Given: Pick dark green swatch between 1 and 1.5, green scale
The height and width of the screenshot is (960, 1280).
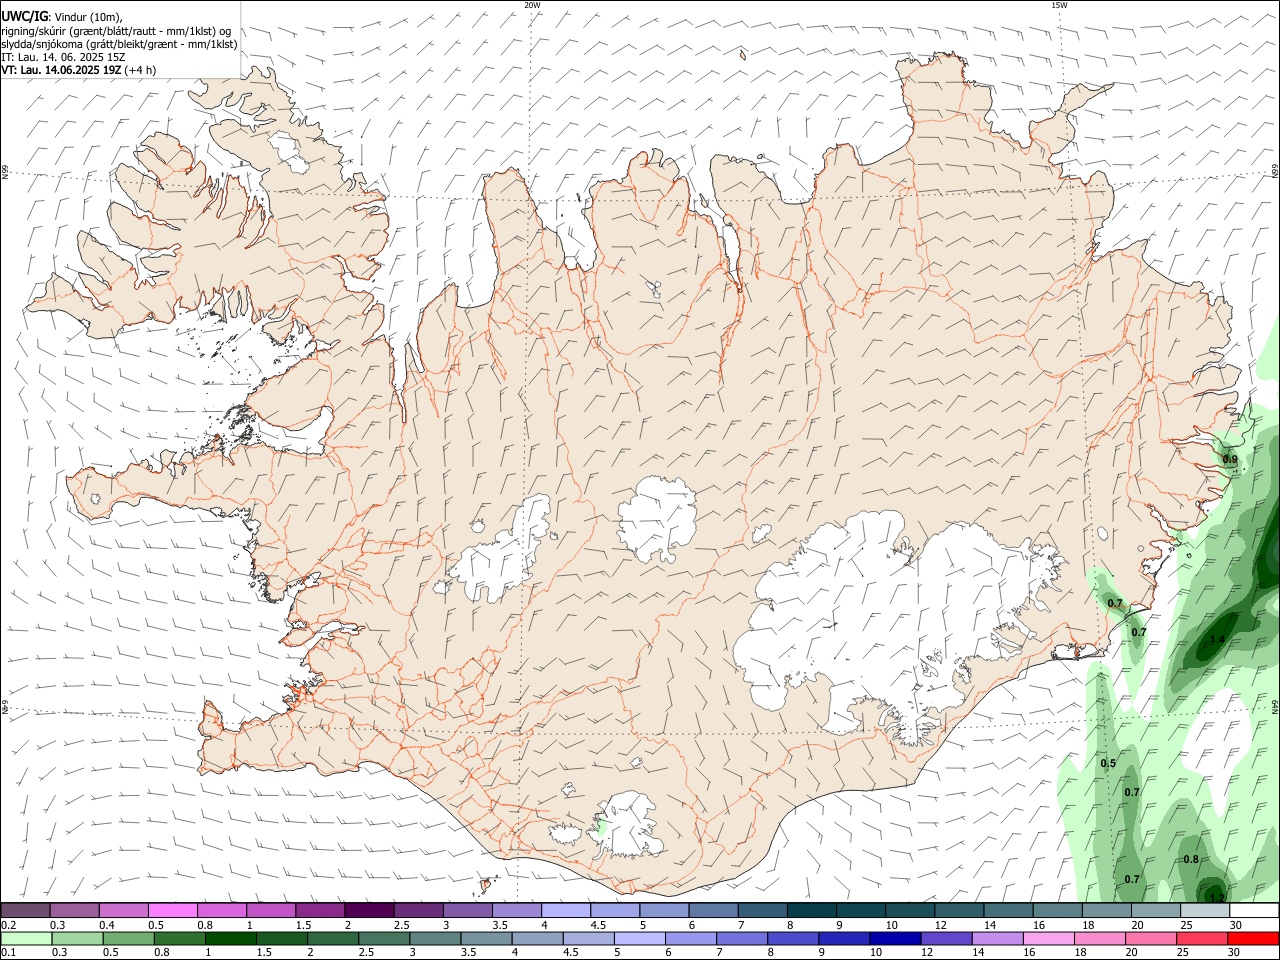Looking at the screenshot, I should click(229, 939).
